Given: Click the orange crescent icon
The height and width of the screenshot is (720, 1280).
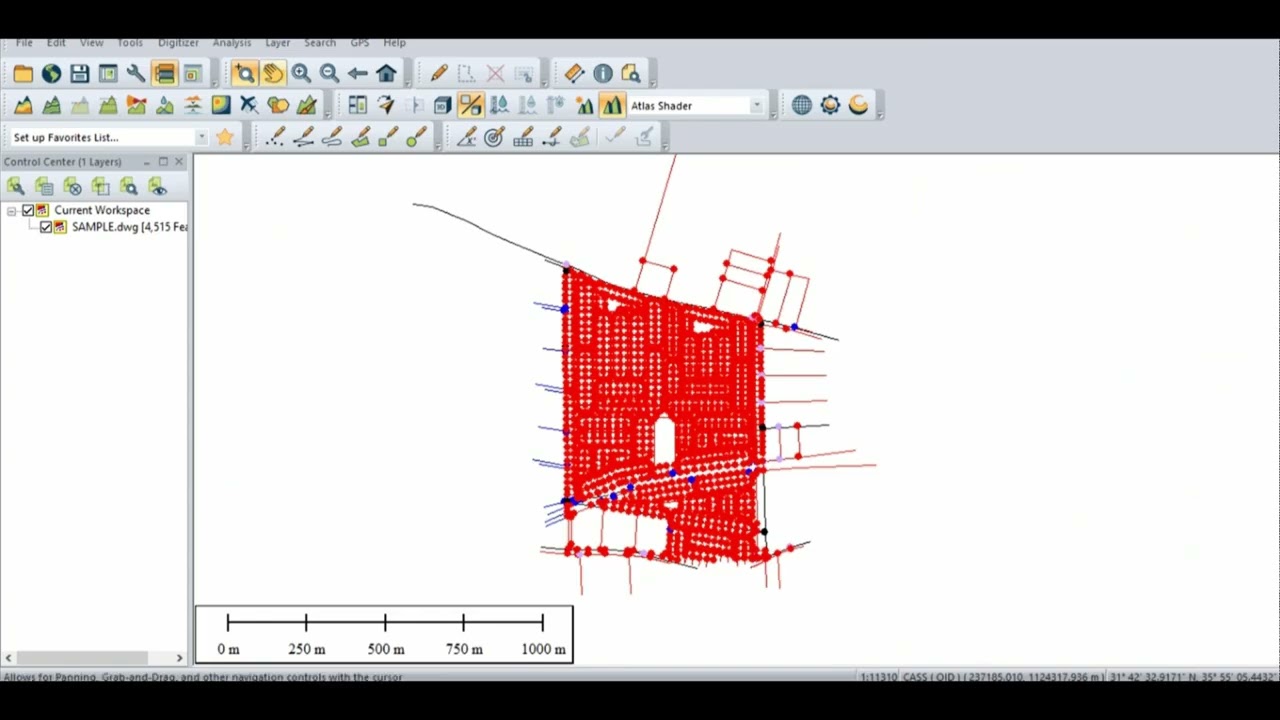Looking at the screenshot, I should [858, 105].
